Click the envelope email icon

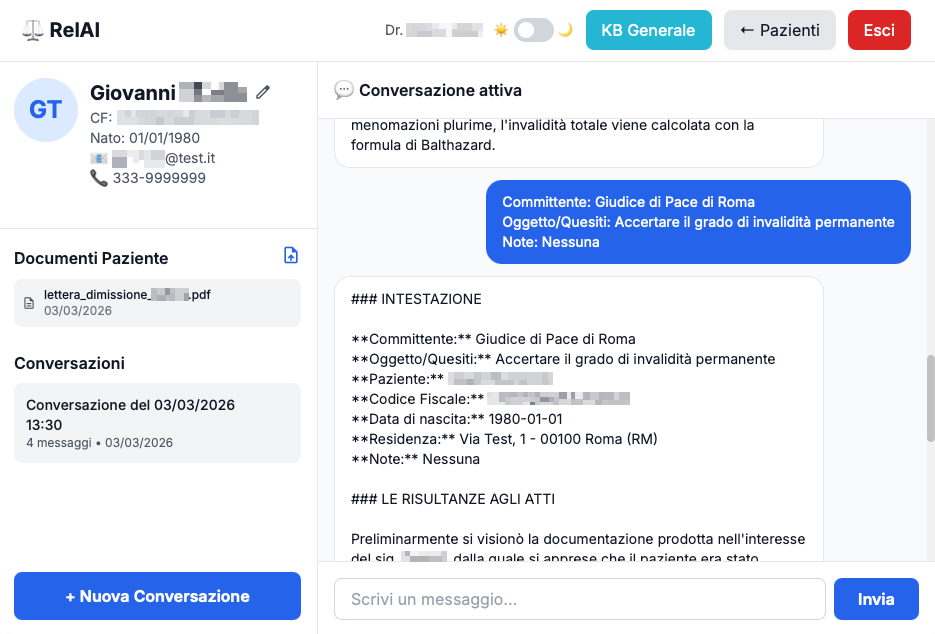98,158
